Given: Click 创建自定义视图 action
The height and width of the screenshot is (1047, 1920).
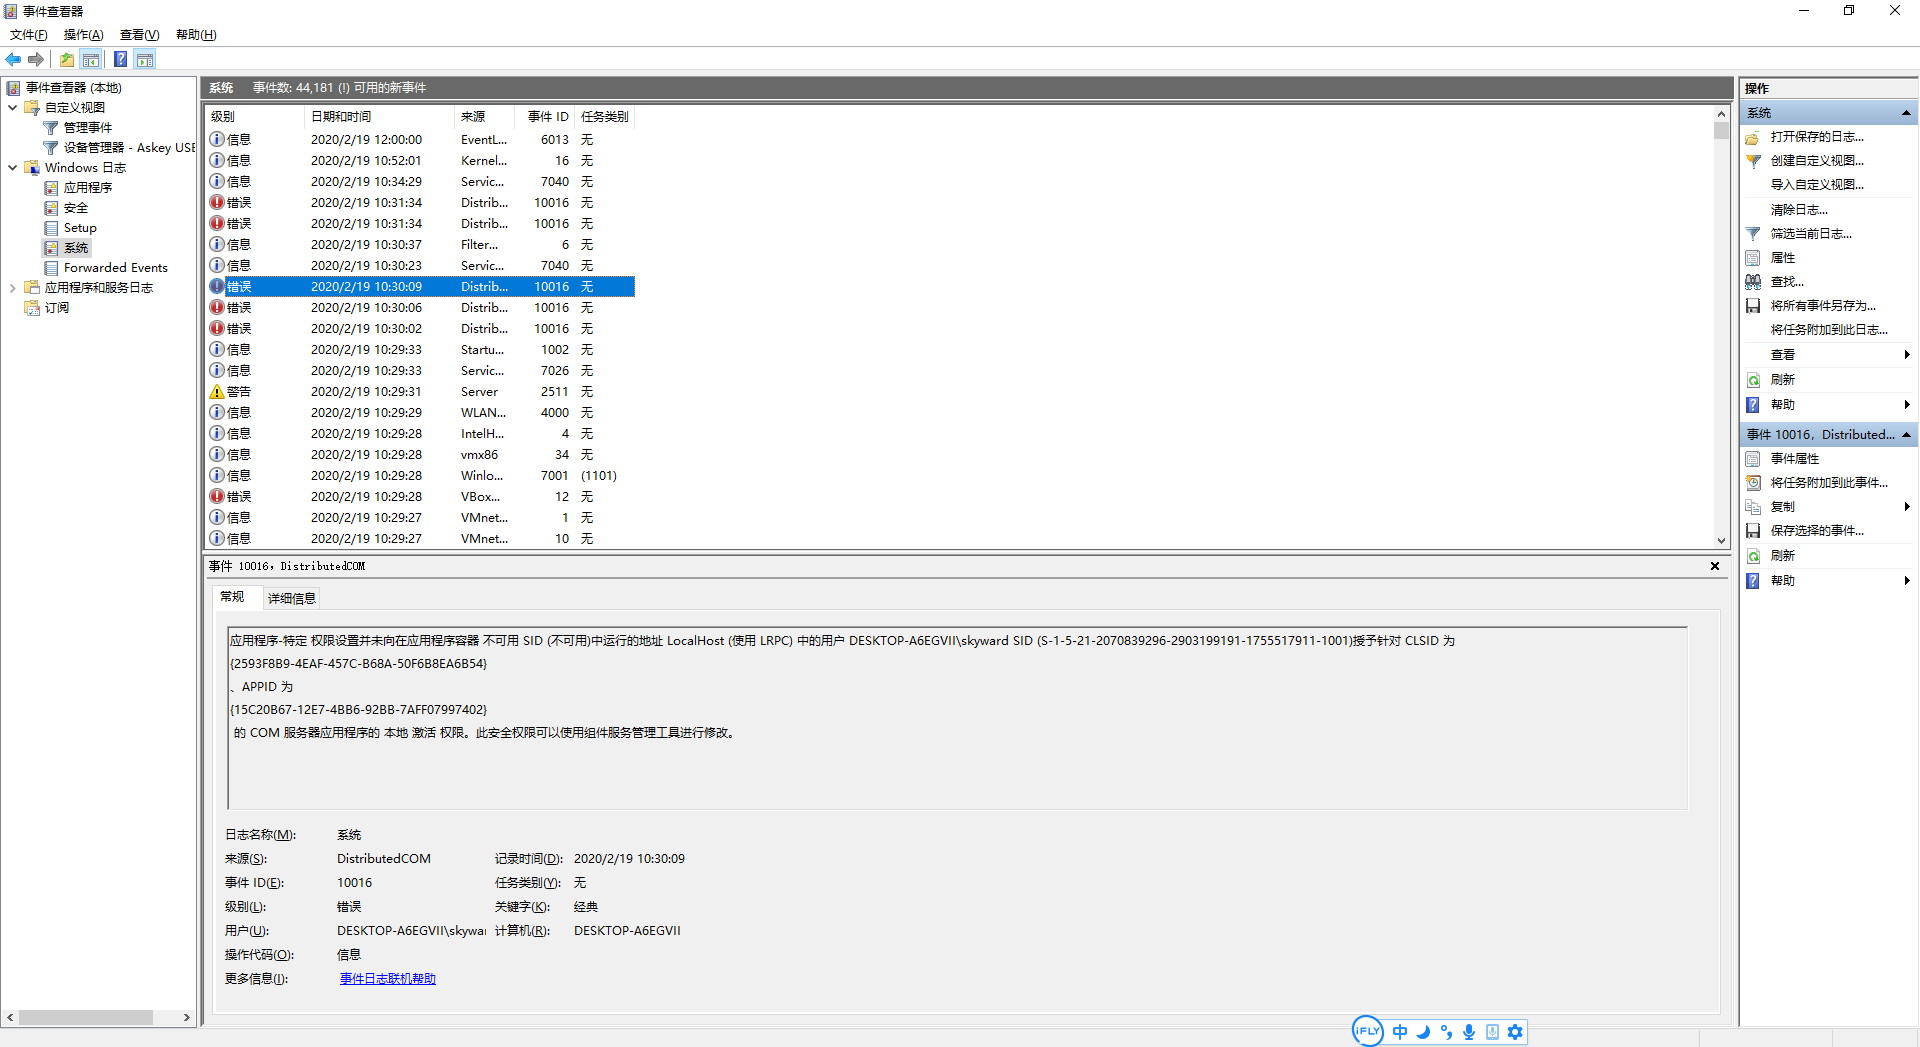Looking at the screenshot, I should click(x=1817, y=161).
